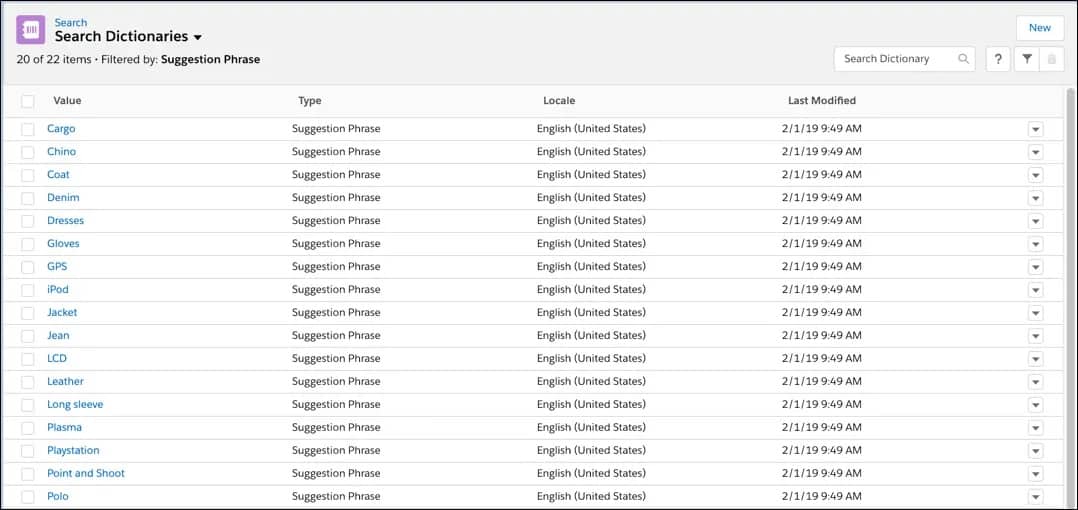Click the New button
Viewport: 1078px width, 510px height.
pyautogui.click(x=1040, y=28)
